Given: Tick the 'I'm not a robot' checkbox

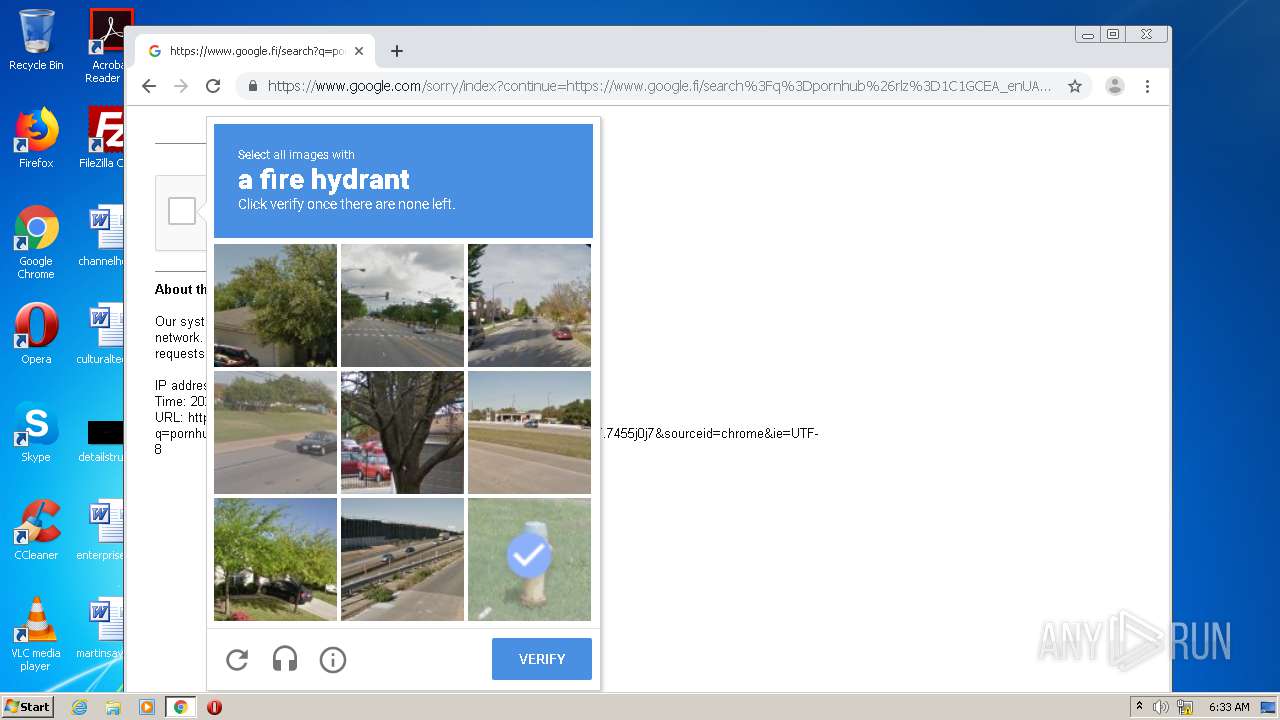Looking at the screenshot, I should 182,211.
